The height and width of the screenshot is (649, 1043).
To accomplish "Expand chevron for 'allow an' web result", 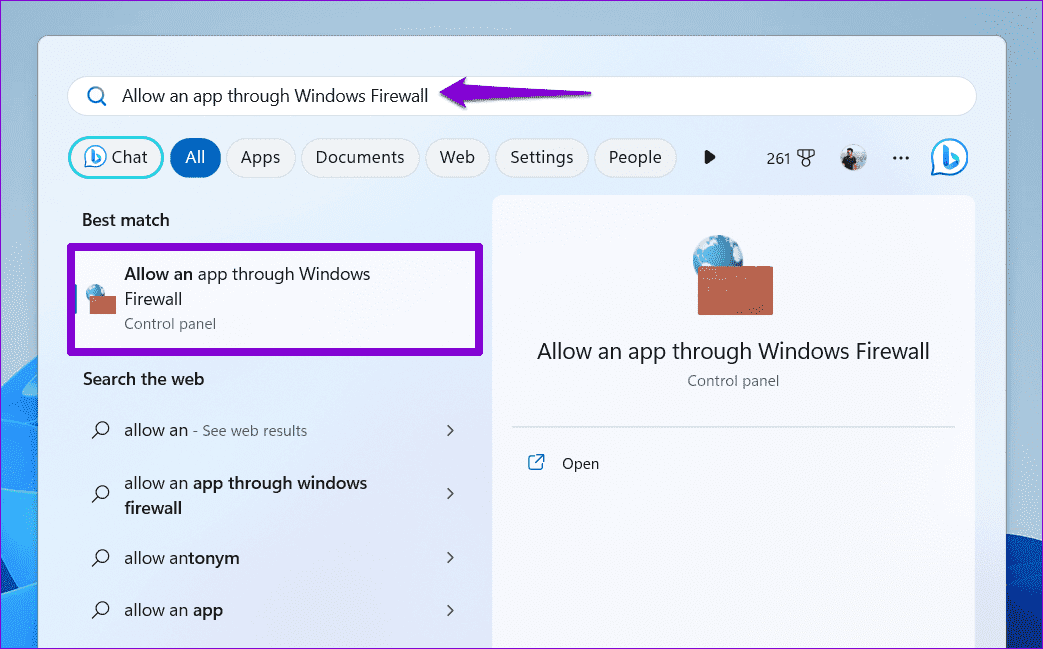I will point(450,430).
